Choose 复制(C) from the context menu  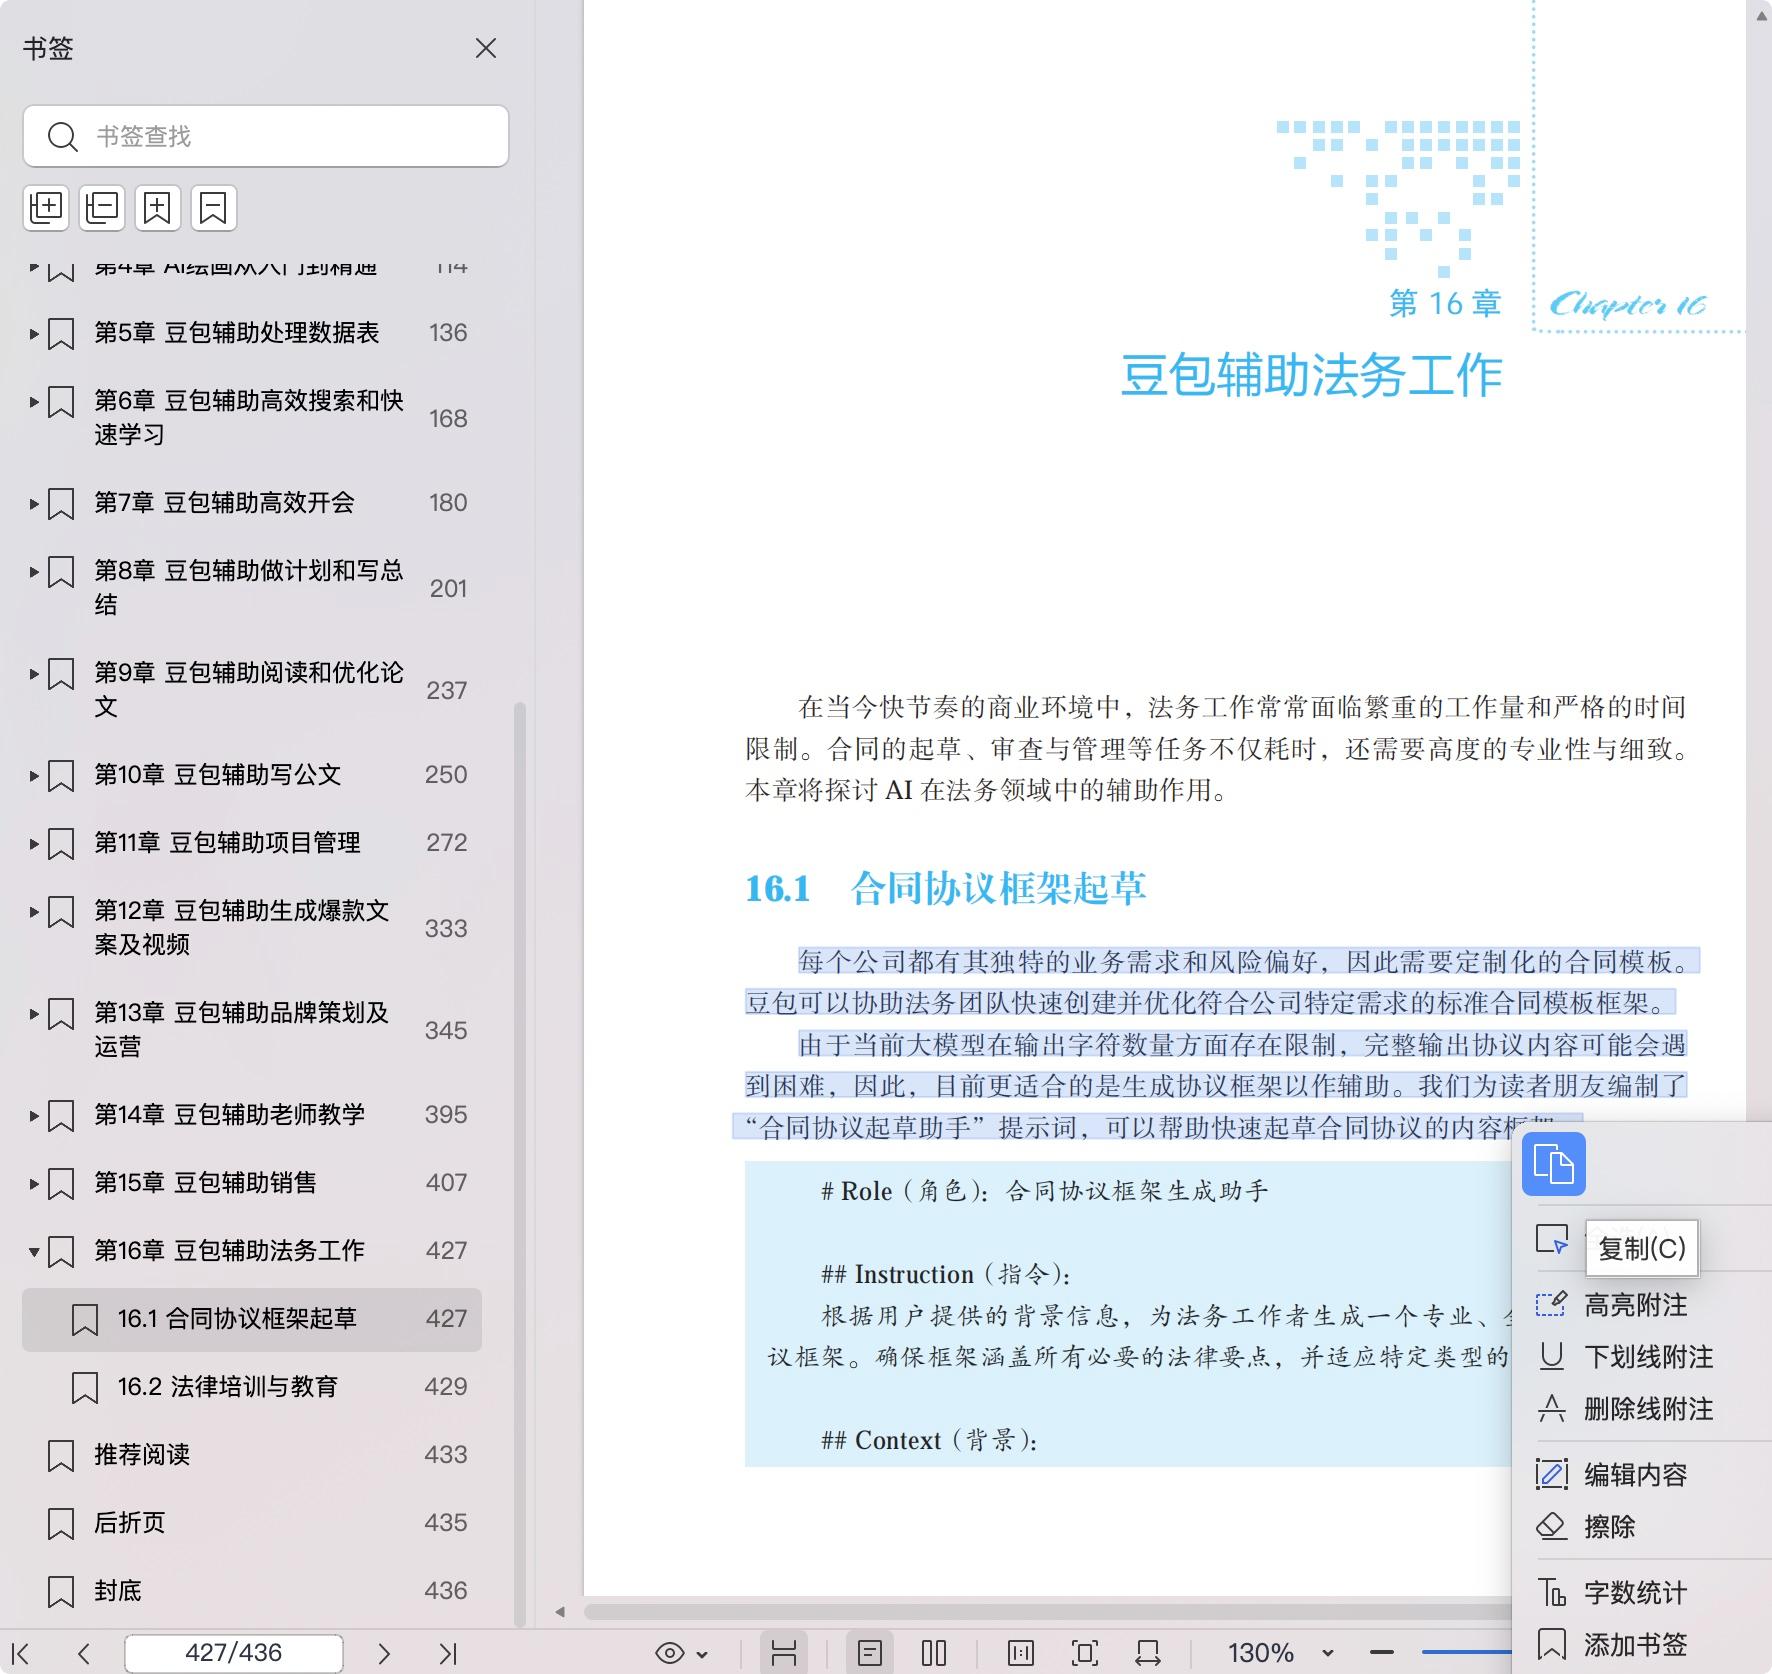pos(1641,1248)
